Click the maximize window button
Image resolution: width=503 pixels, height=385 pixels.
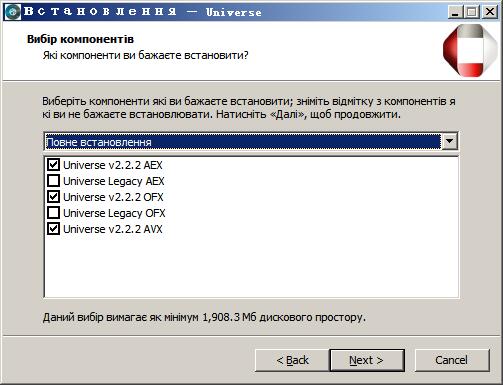click(x=471, y=12)
